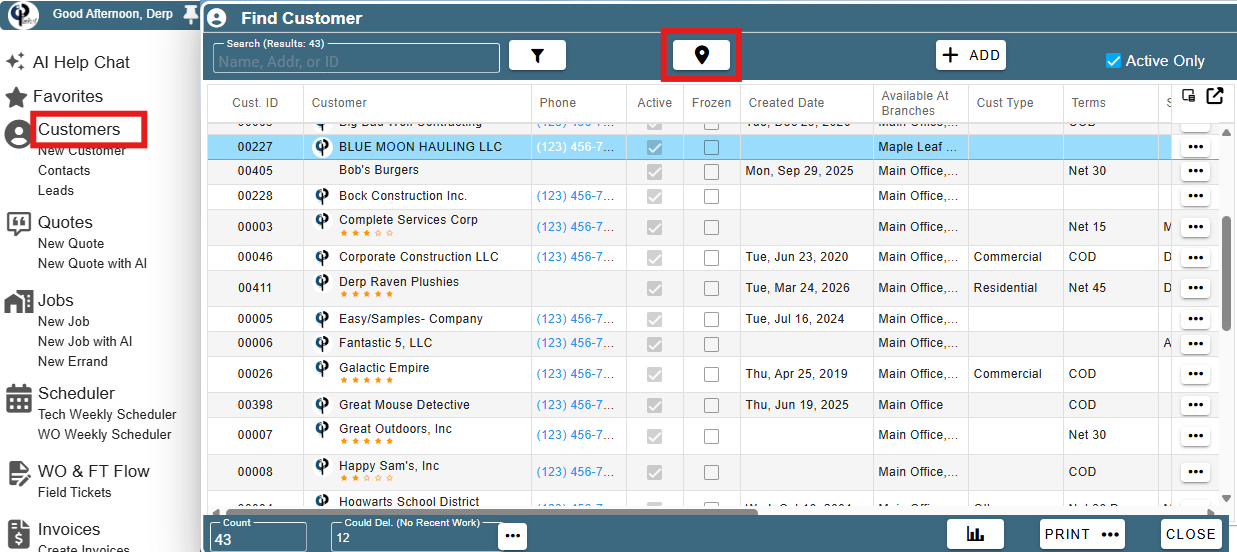The image size is (1237, 552).
Task: Pin the sidebar with the pushpin icon
Action: click(x=191, y=14)
